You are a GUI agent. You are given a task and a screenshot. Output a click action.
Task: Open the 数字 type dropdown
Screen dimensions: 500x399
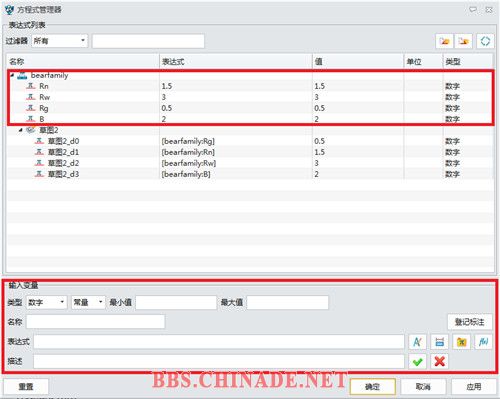coord(47,302)
